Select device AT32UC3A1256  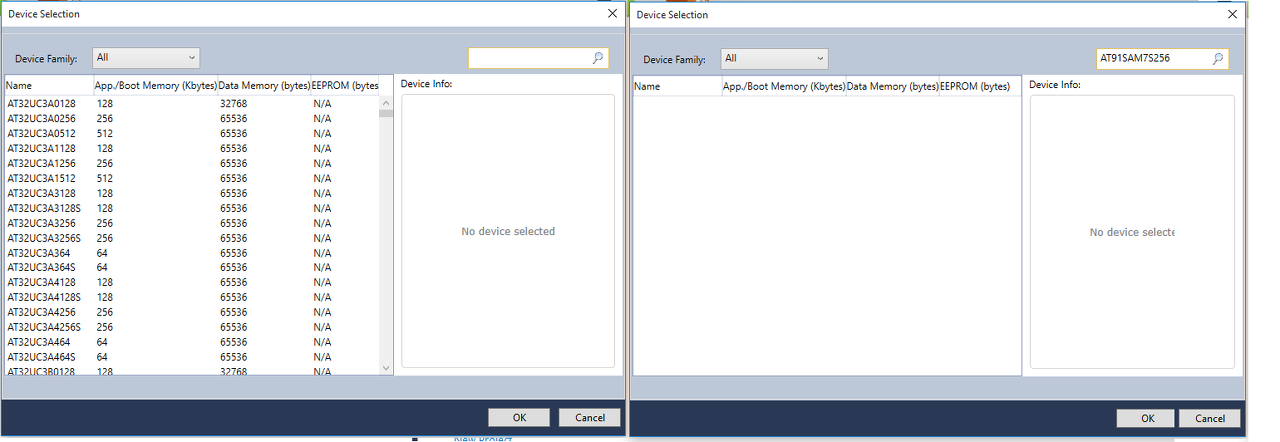190,163
